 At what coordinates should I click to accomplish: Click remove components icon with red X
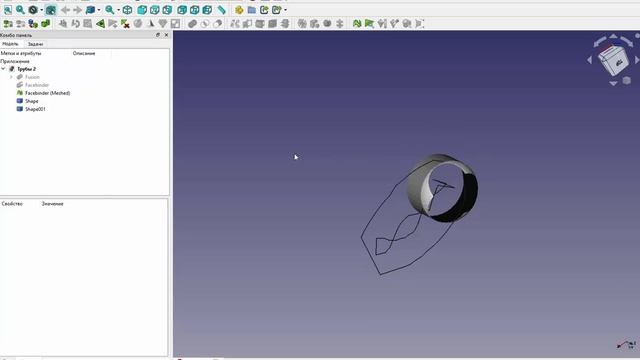coord(125,24)
